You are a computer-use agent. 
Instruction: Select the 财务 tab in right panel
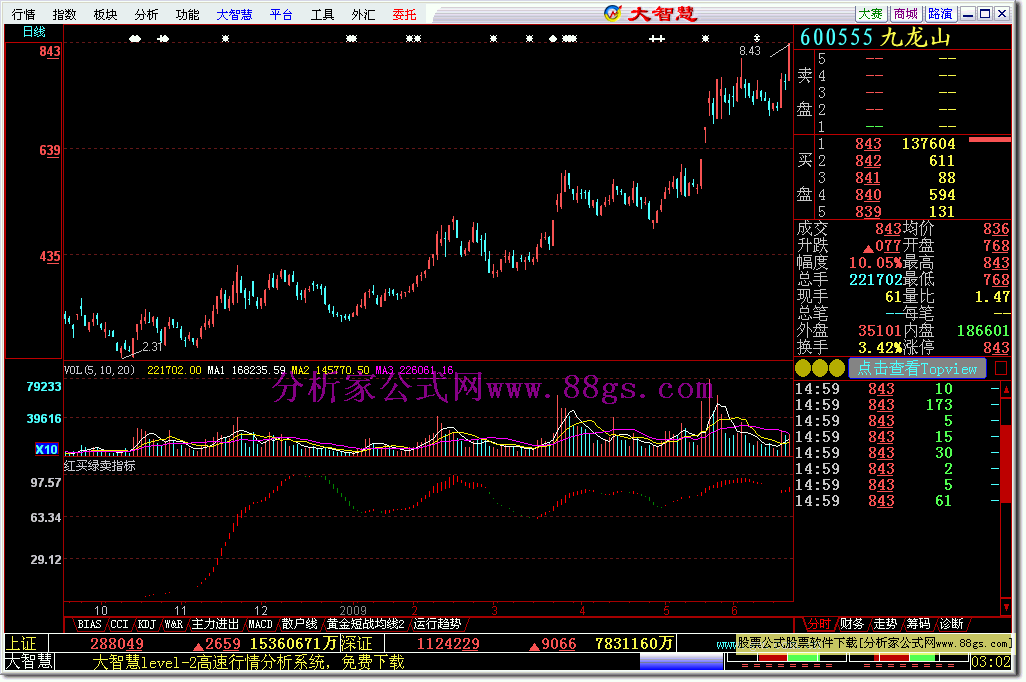click(x=852, y=624)
